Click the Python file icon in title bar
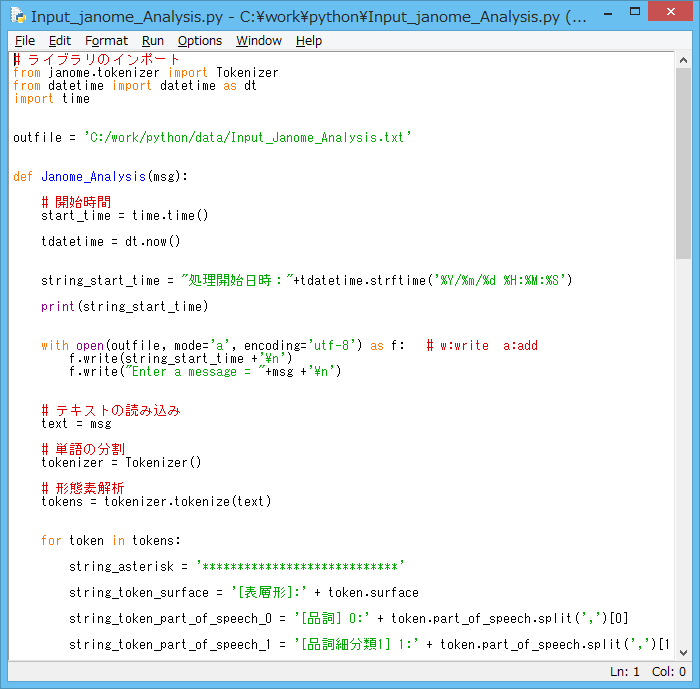Viewport: 700px width, 689px height. coord(18,17)
